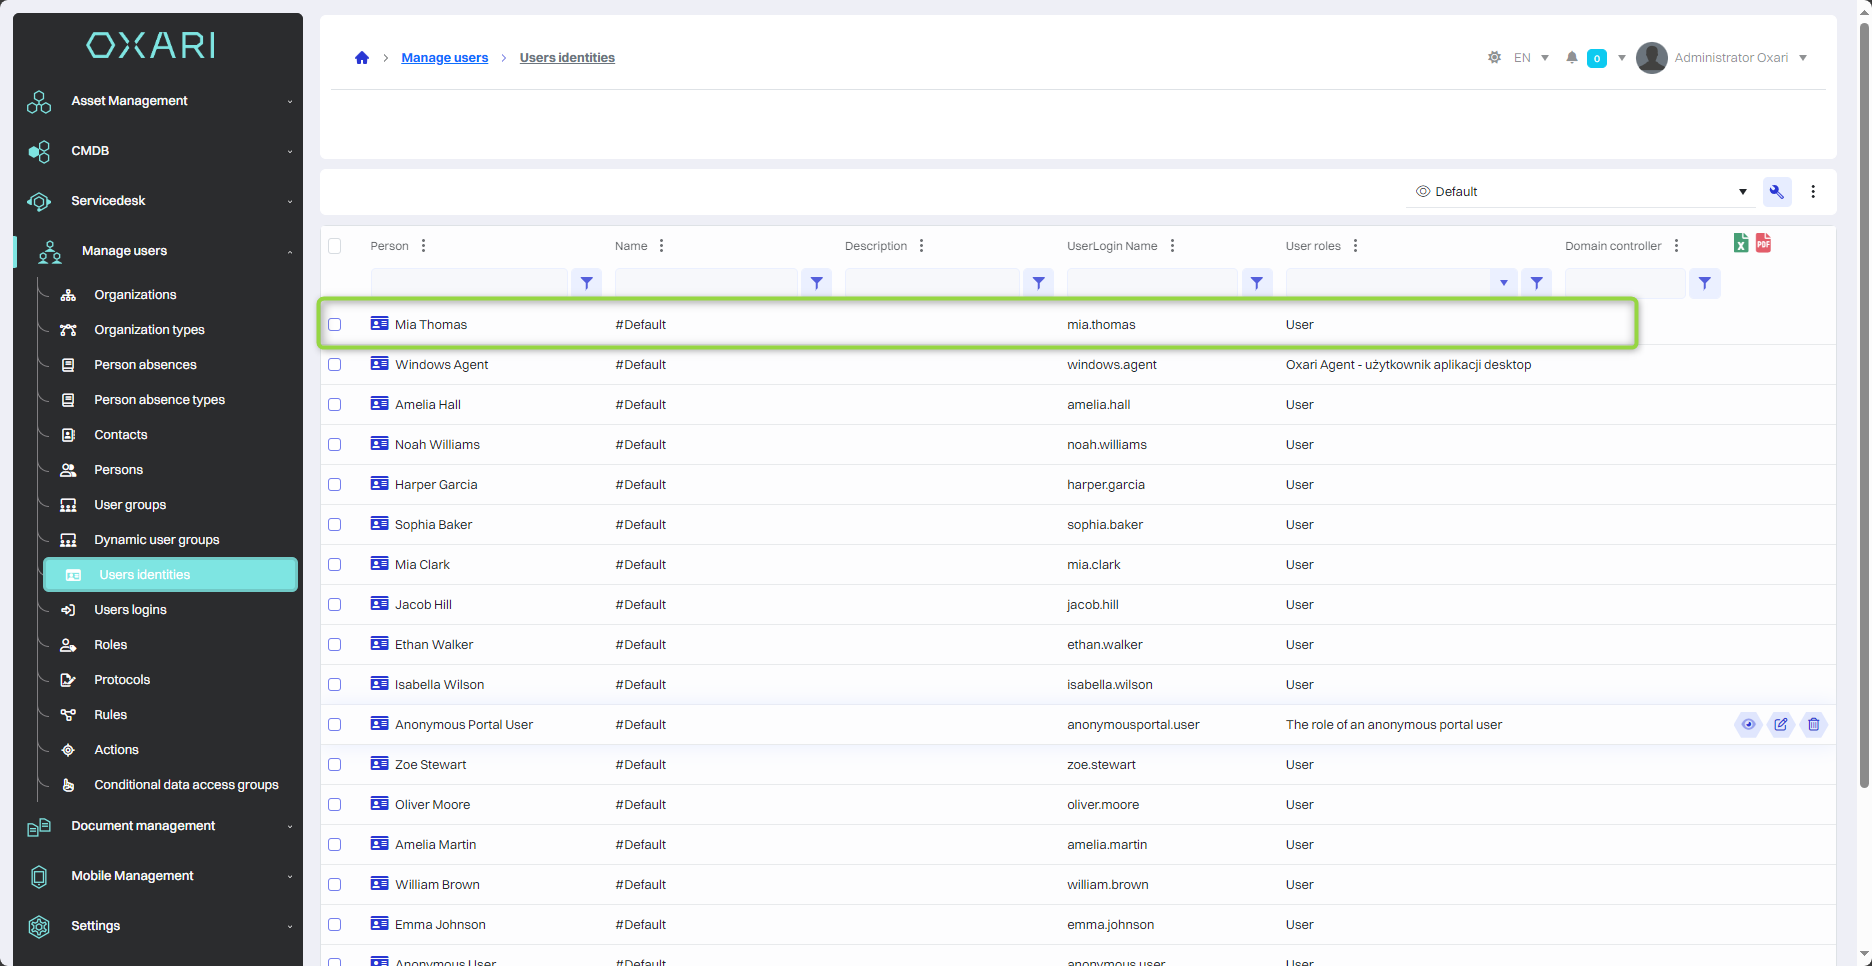The image size is (1872, 966).
Task: Select the Windows Agent row checkbox
Action: point(335,365)
